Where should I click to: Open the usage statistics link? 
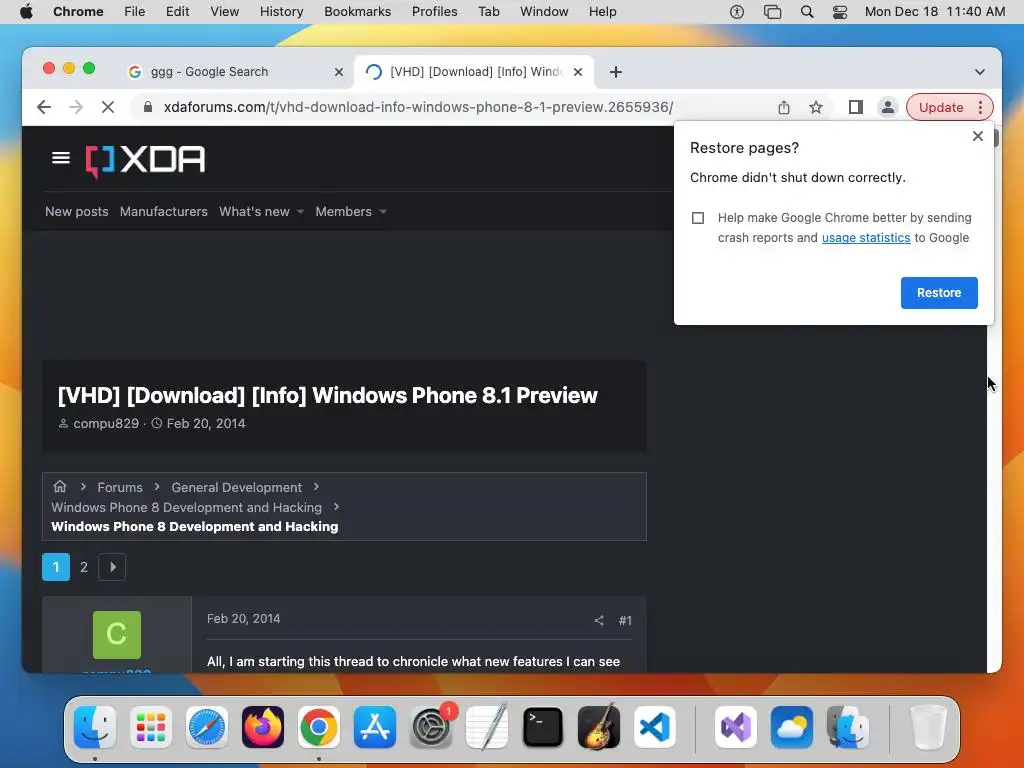coord(866,238)
